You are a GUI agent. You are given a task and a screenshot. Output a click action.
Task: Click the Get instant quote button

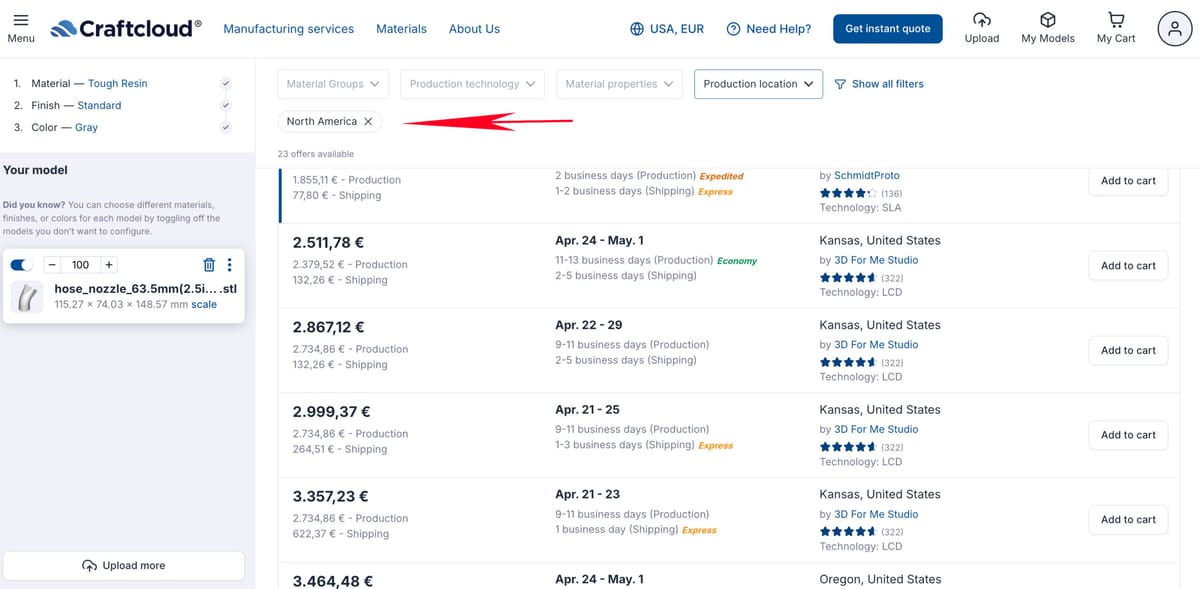tap(887, 29)
